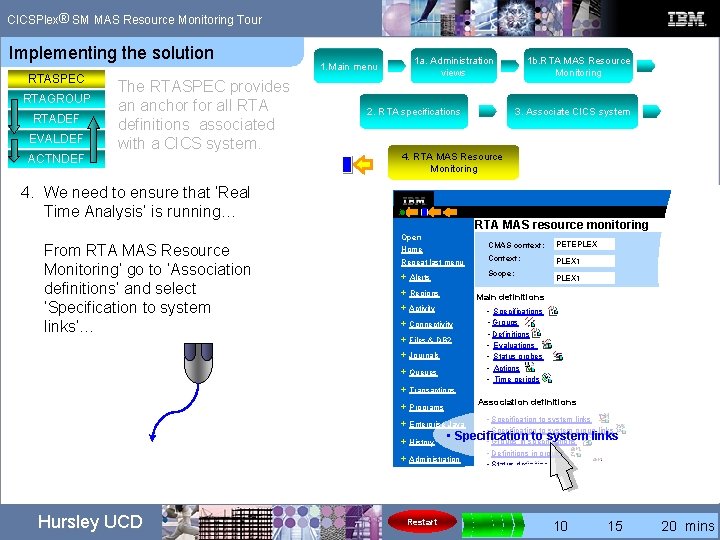Screen dimensions: 720x540
Task: Click the blue stop square beside step 4
Action: pyautogui.click(x=348, y=165)
